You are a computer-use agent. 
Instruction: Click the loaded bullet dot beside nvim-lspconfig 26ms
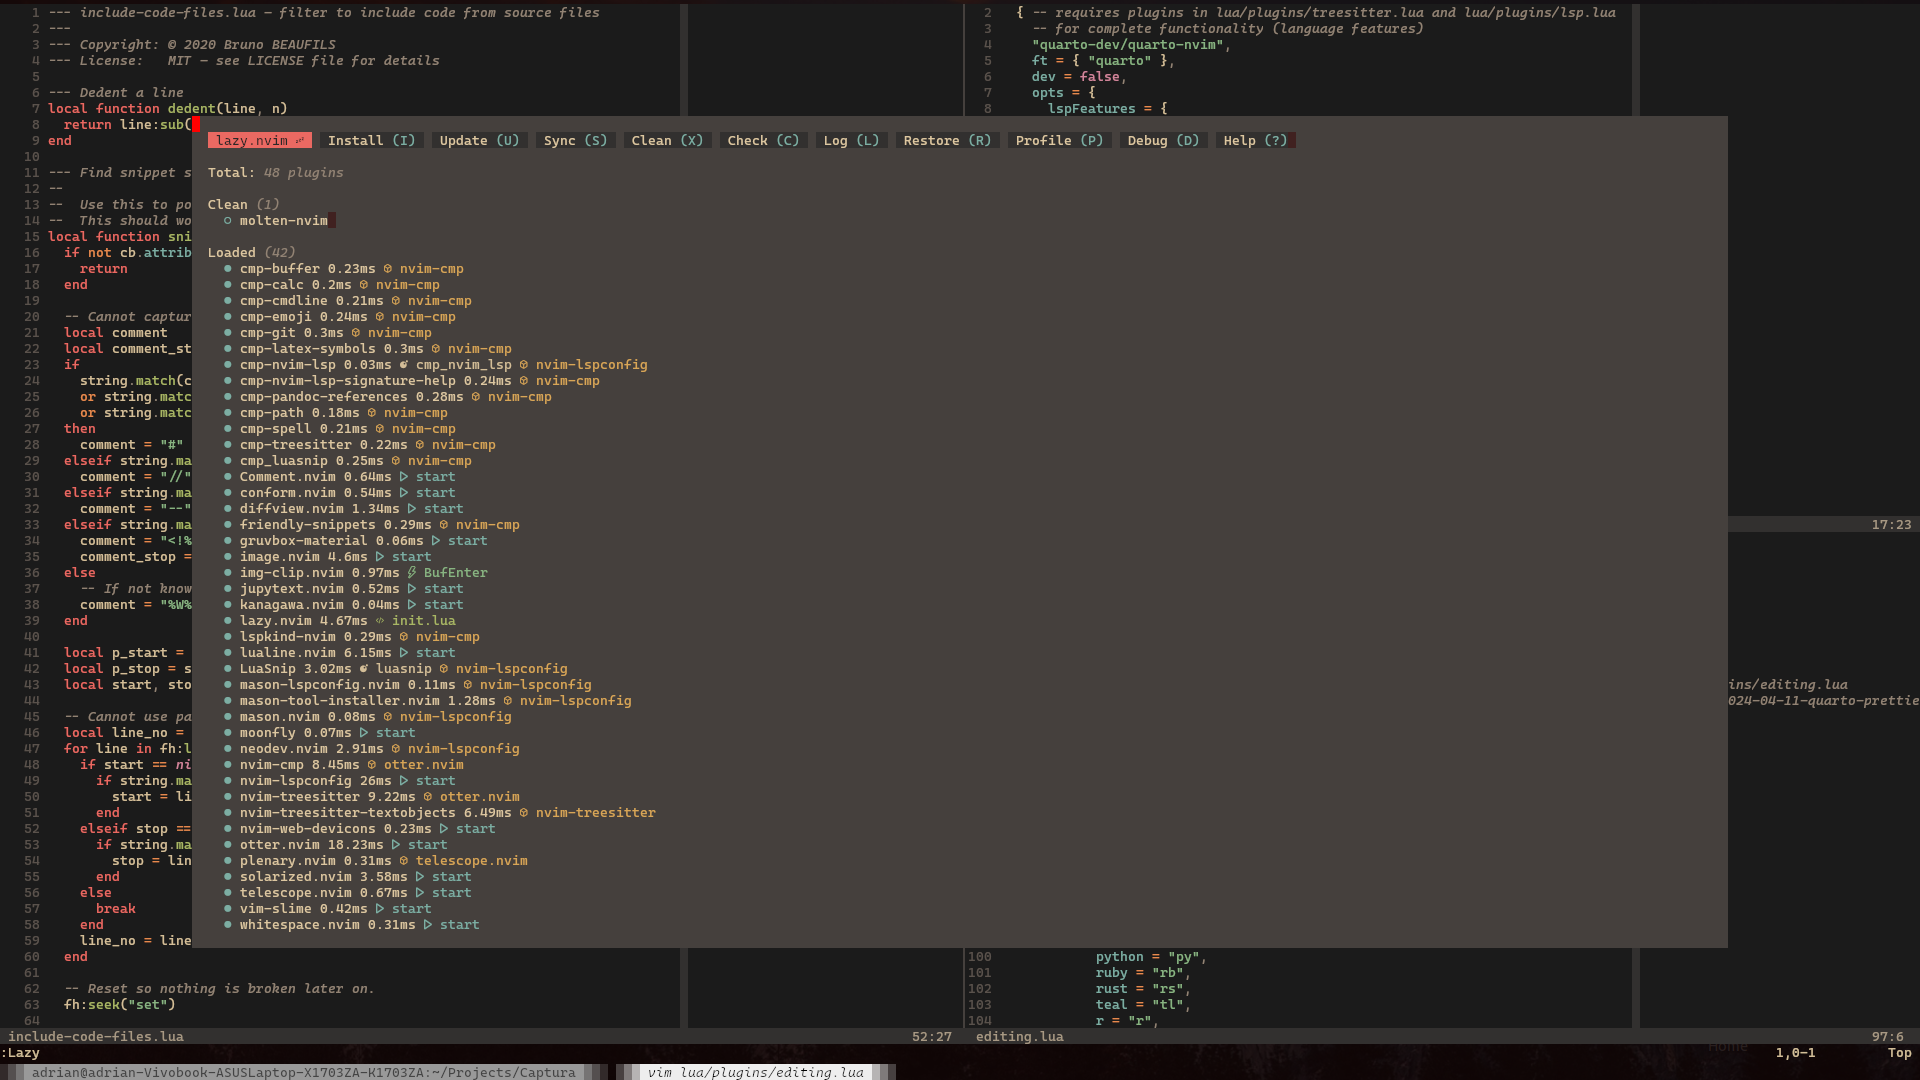[228, 781]
